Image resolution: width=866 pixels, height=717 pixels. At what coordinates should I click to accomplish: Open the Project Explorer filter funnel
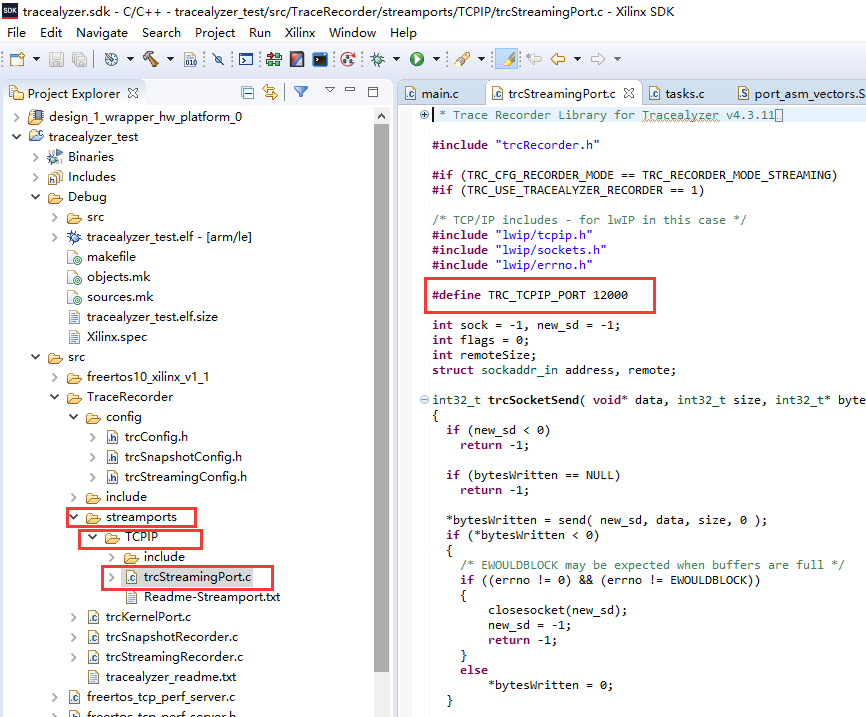(301, 90)
